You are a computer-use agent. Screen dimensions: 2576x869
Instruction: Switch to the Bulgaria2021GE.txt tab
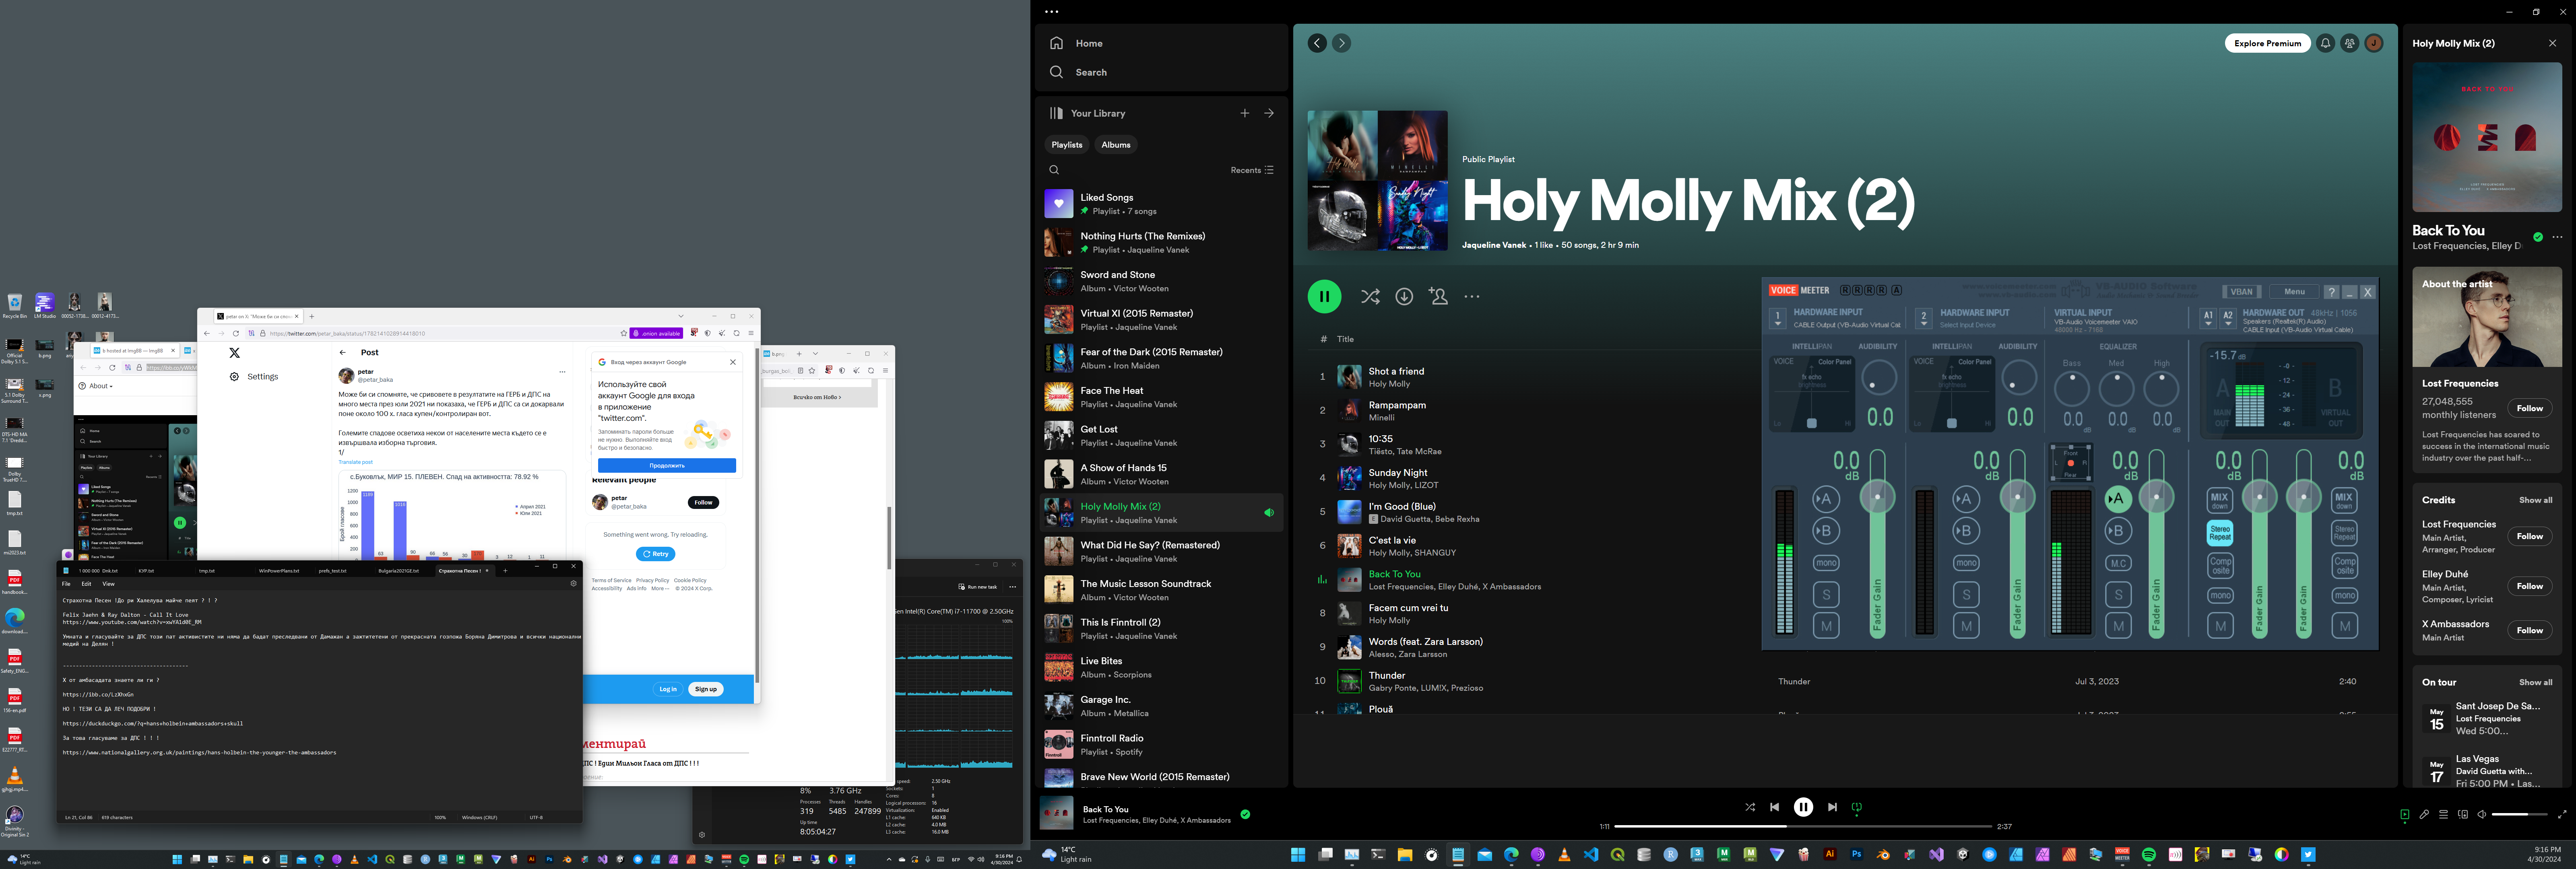tap(399, 570)
